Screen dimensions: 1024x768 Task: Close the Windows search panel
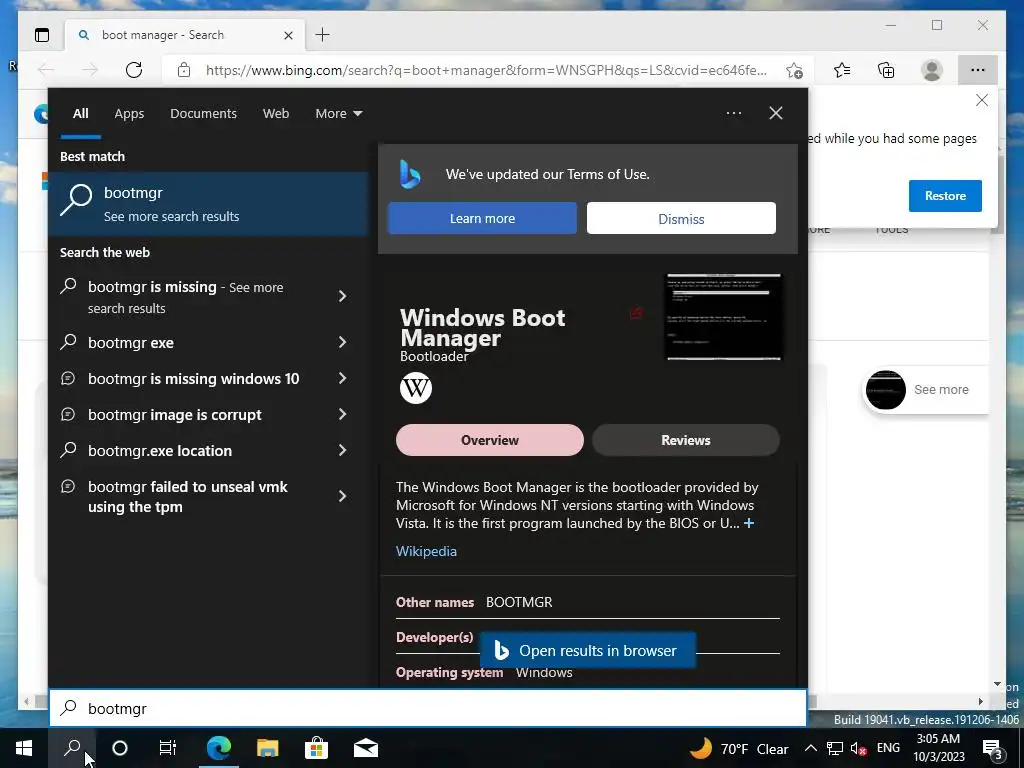776,113
